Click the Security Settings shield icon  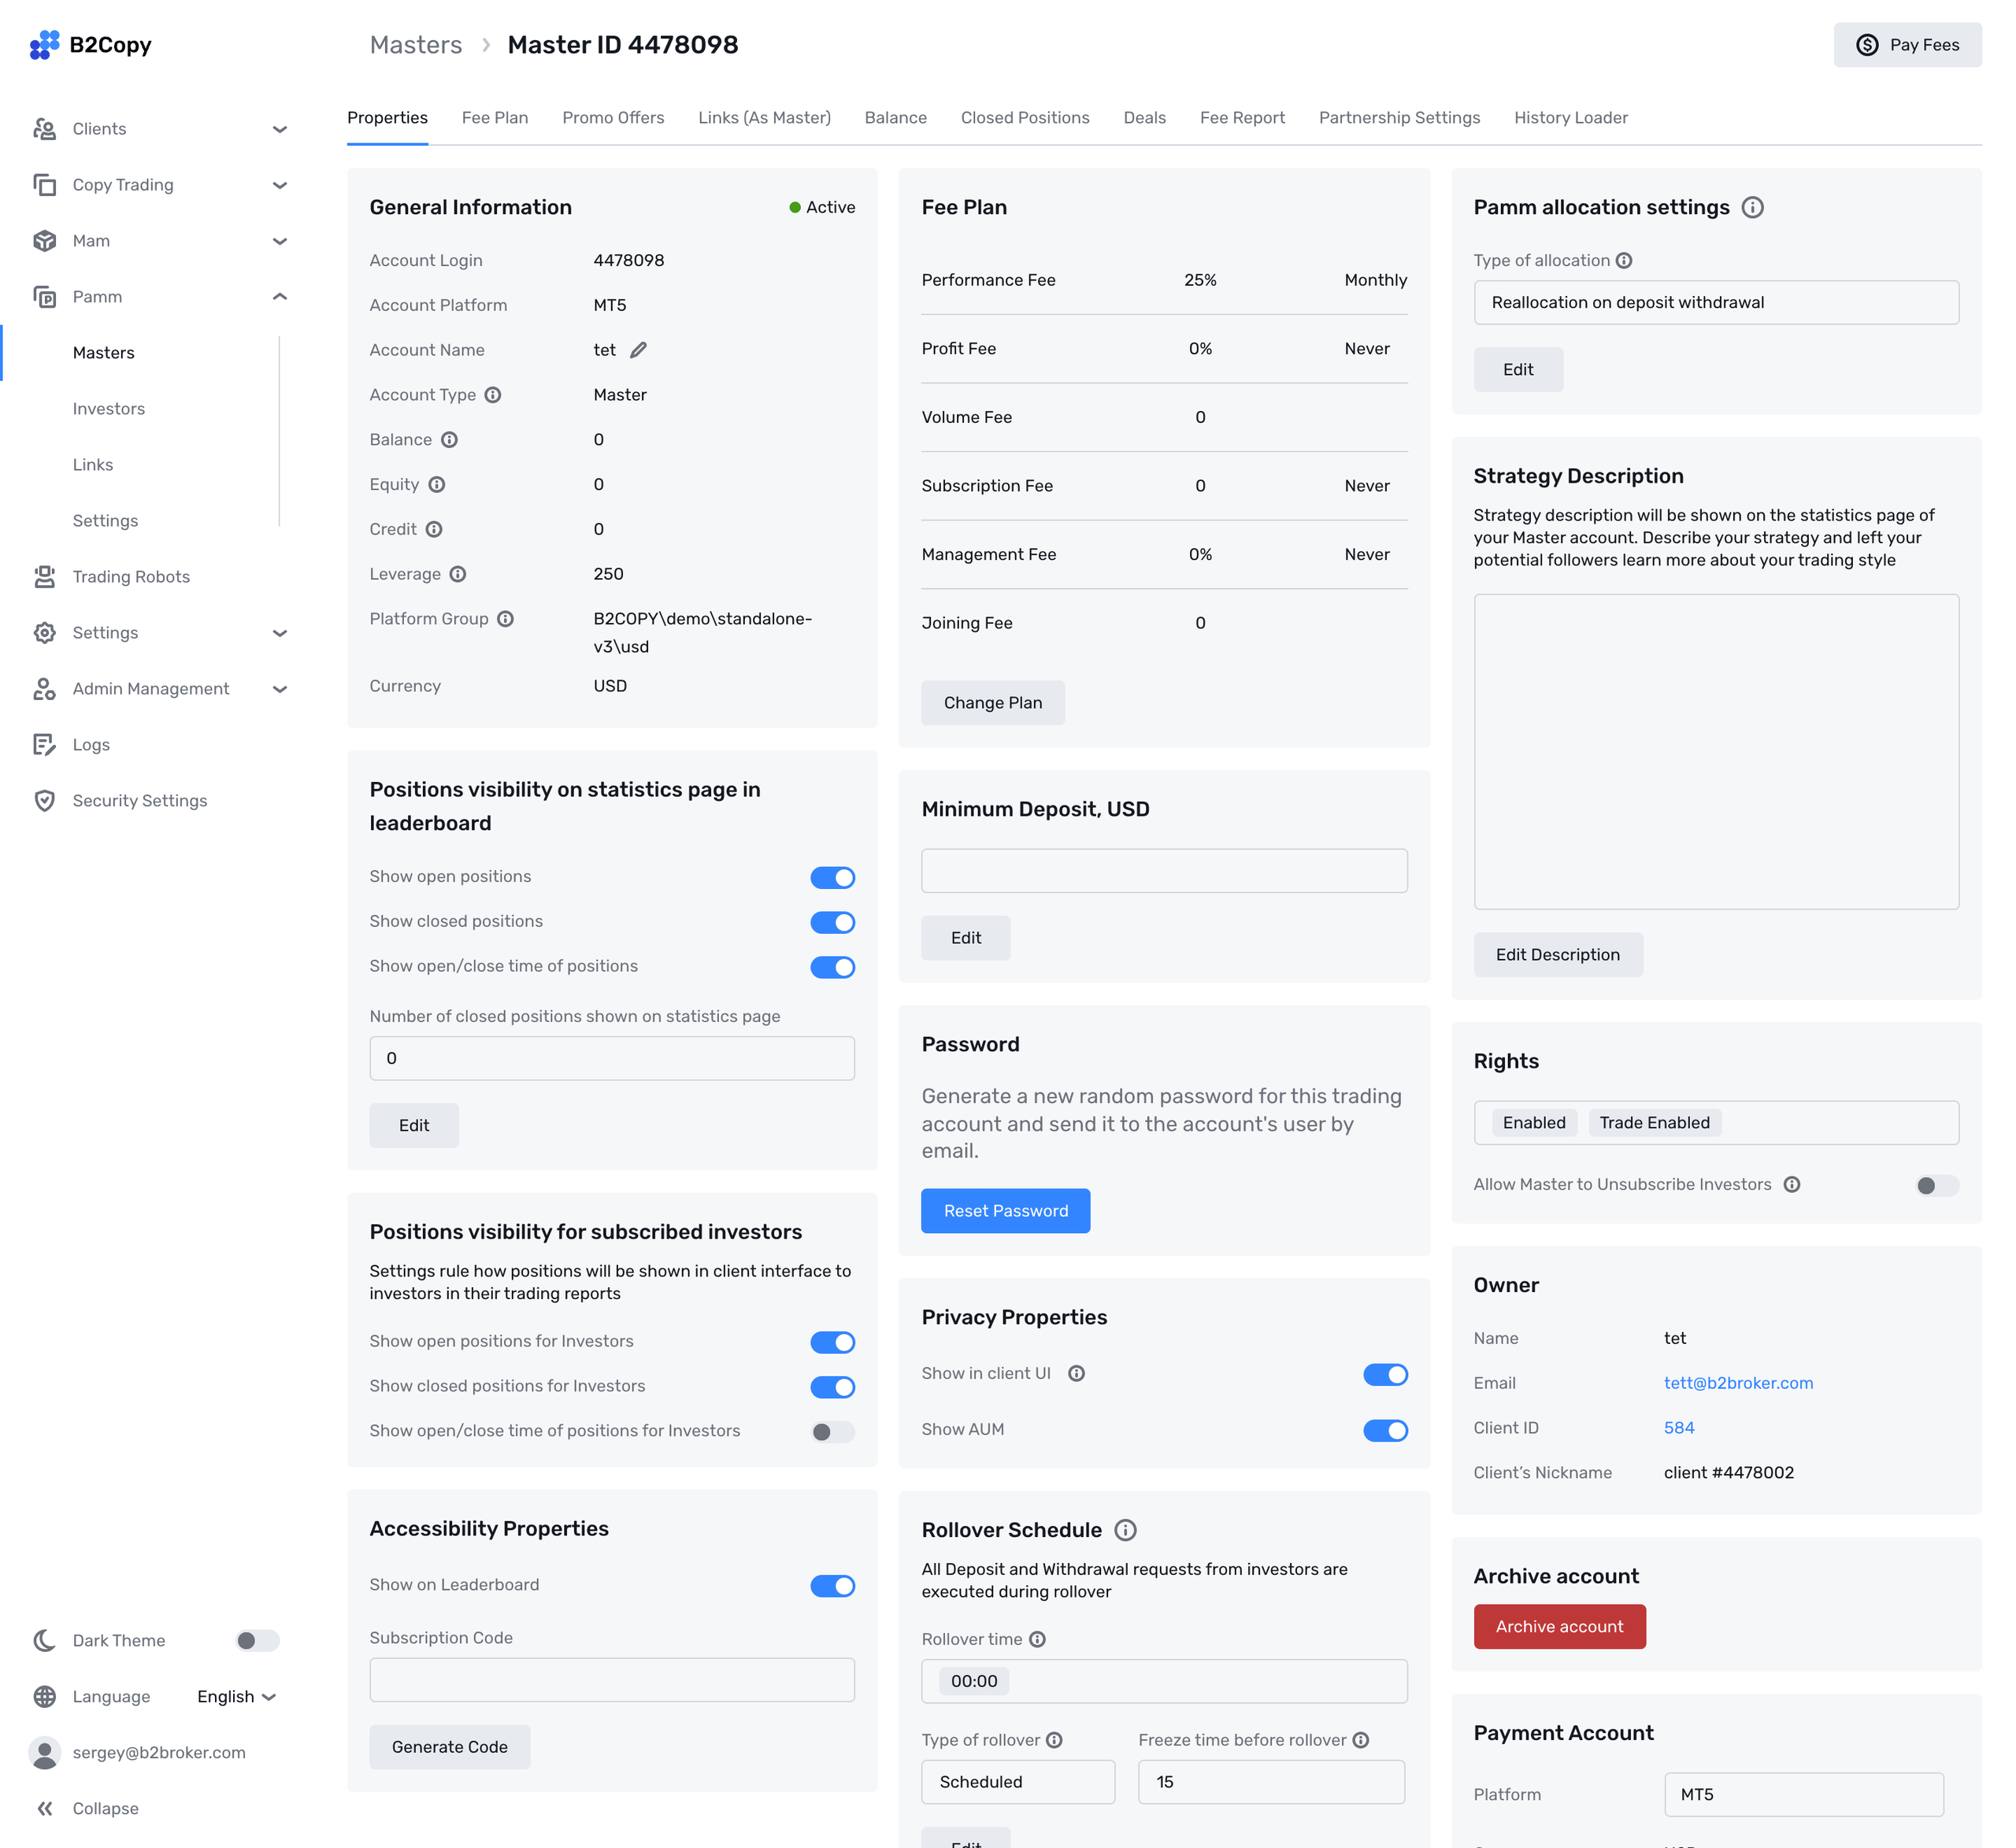tap(44, 801)
